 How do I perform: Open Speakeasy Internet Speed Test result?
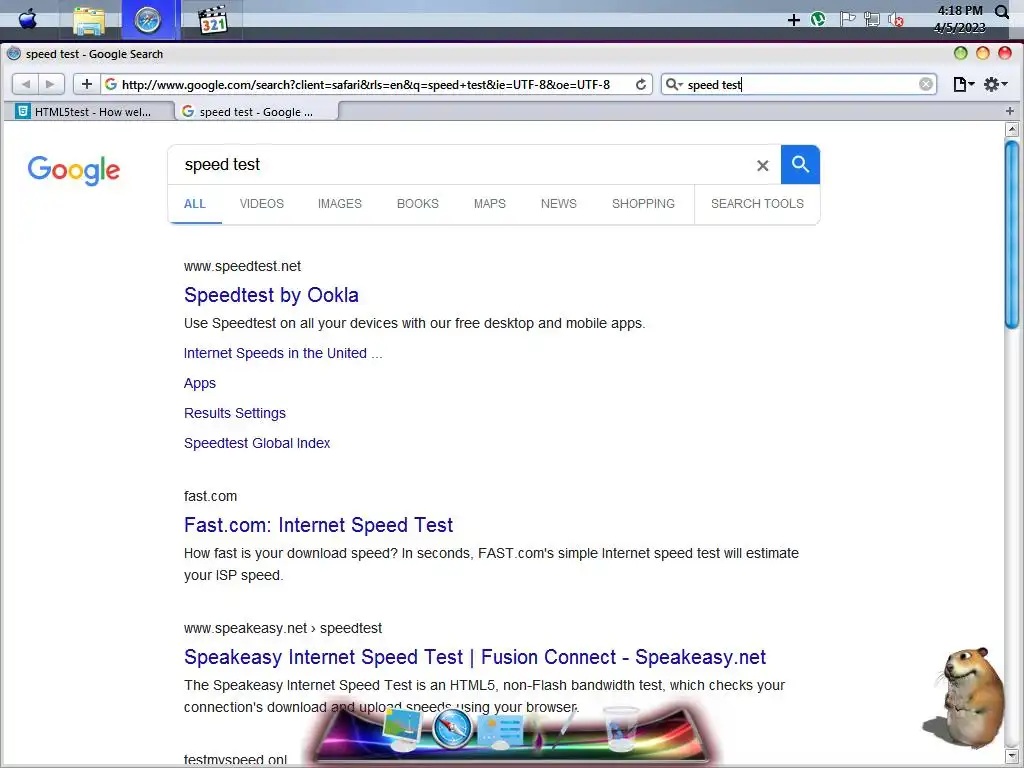point(475,657)
